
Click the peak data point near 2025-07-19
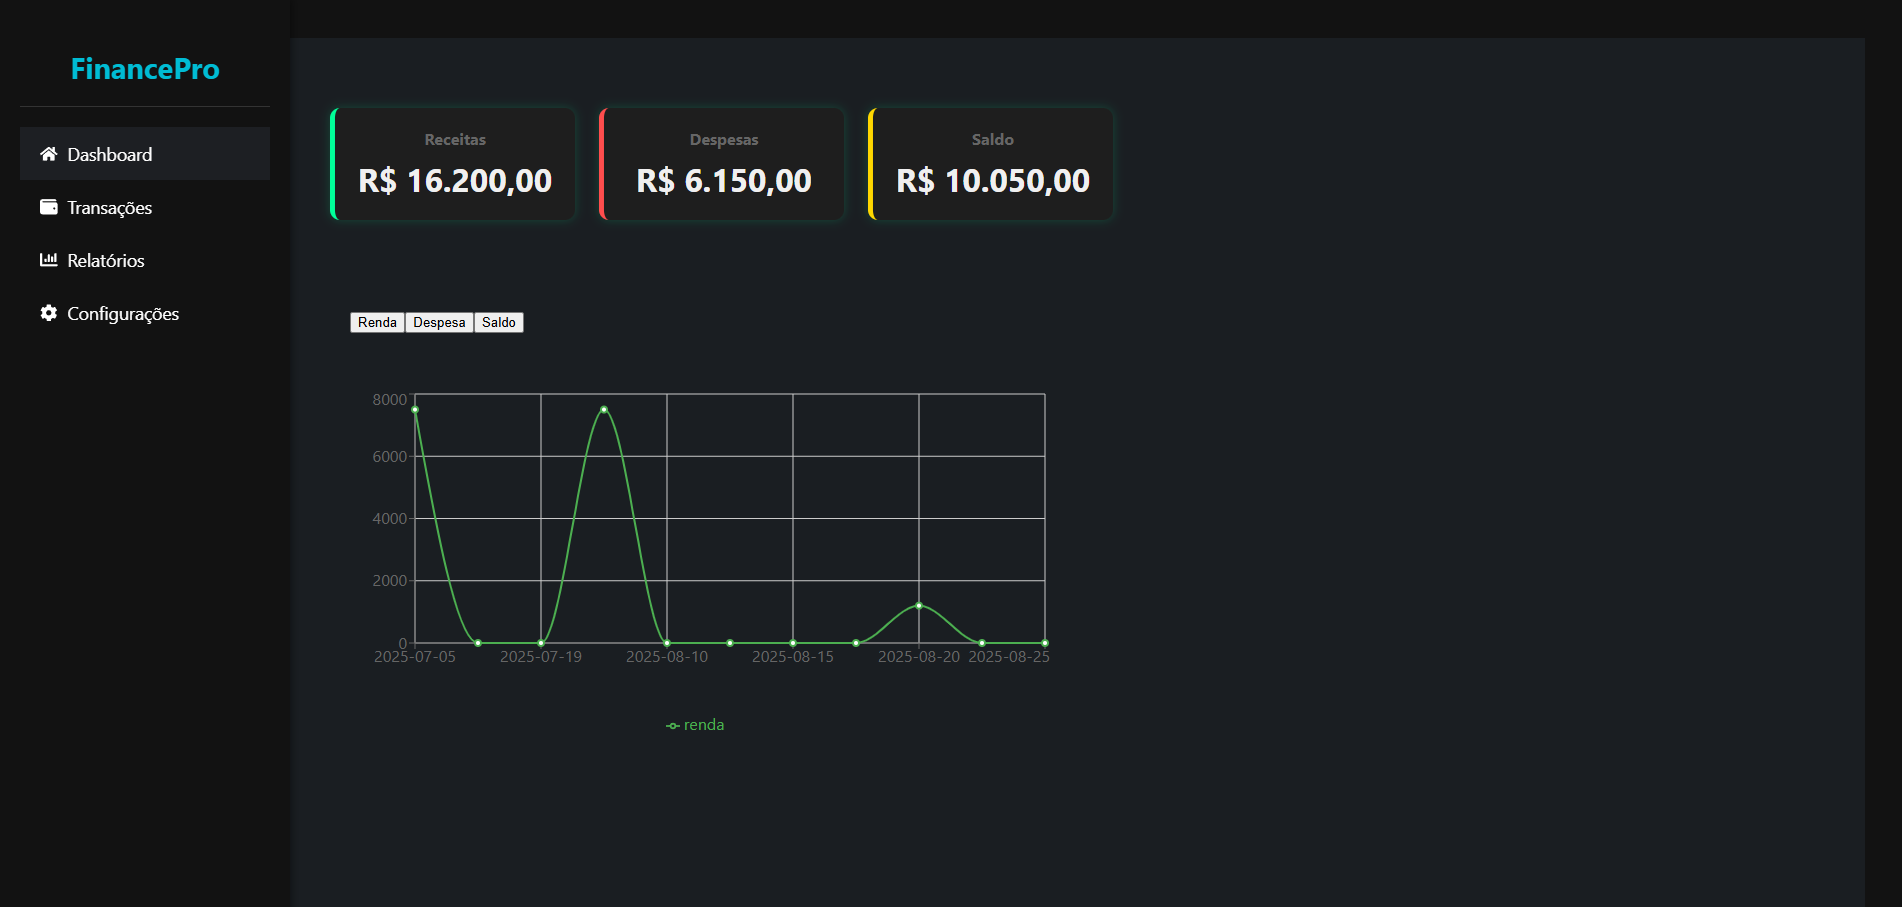pyautogui.click(x=604, y=408)
